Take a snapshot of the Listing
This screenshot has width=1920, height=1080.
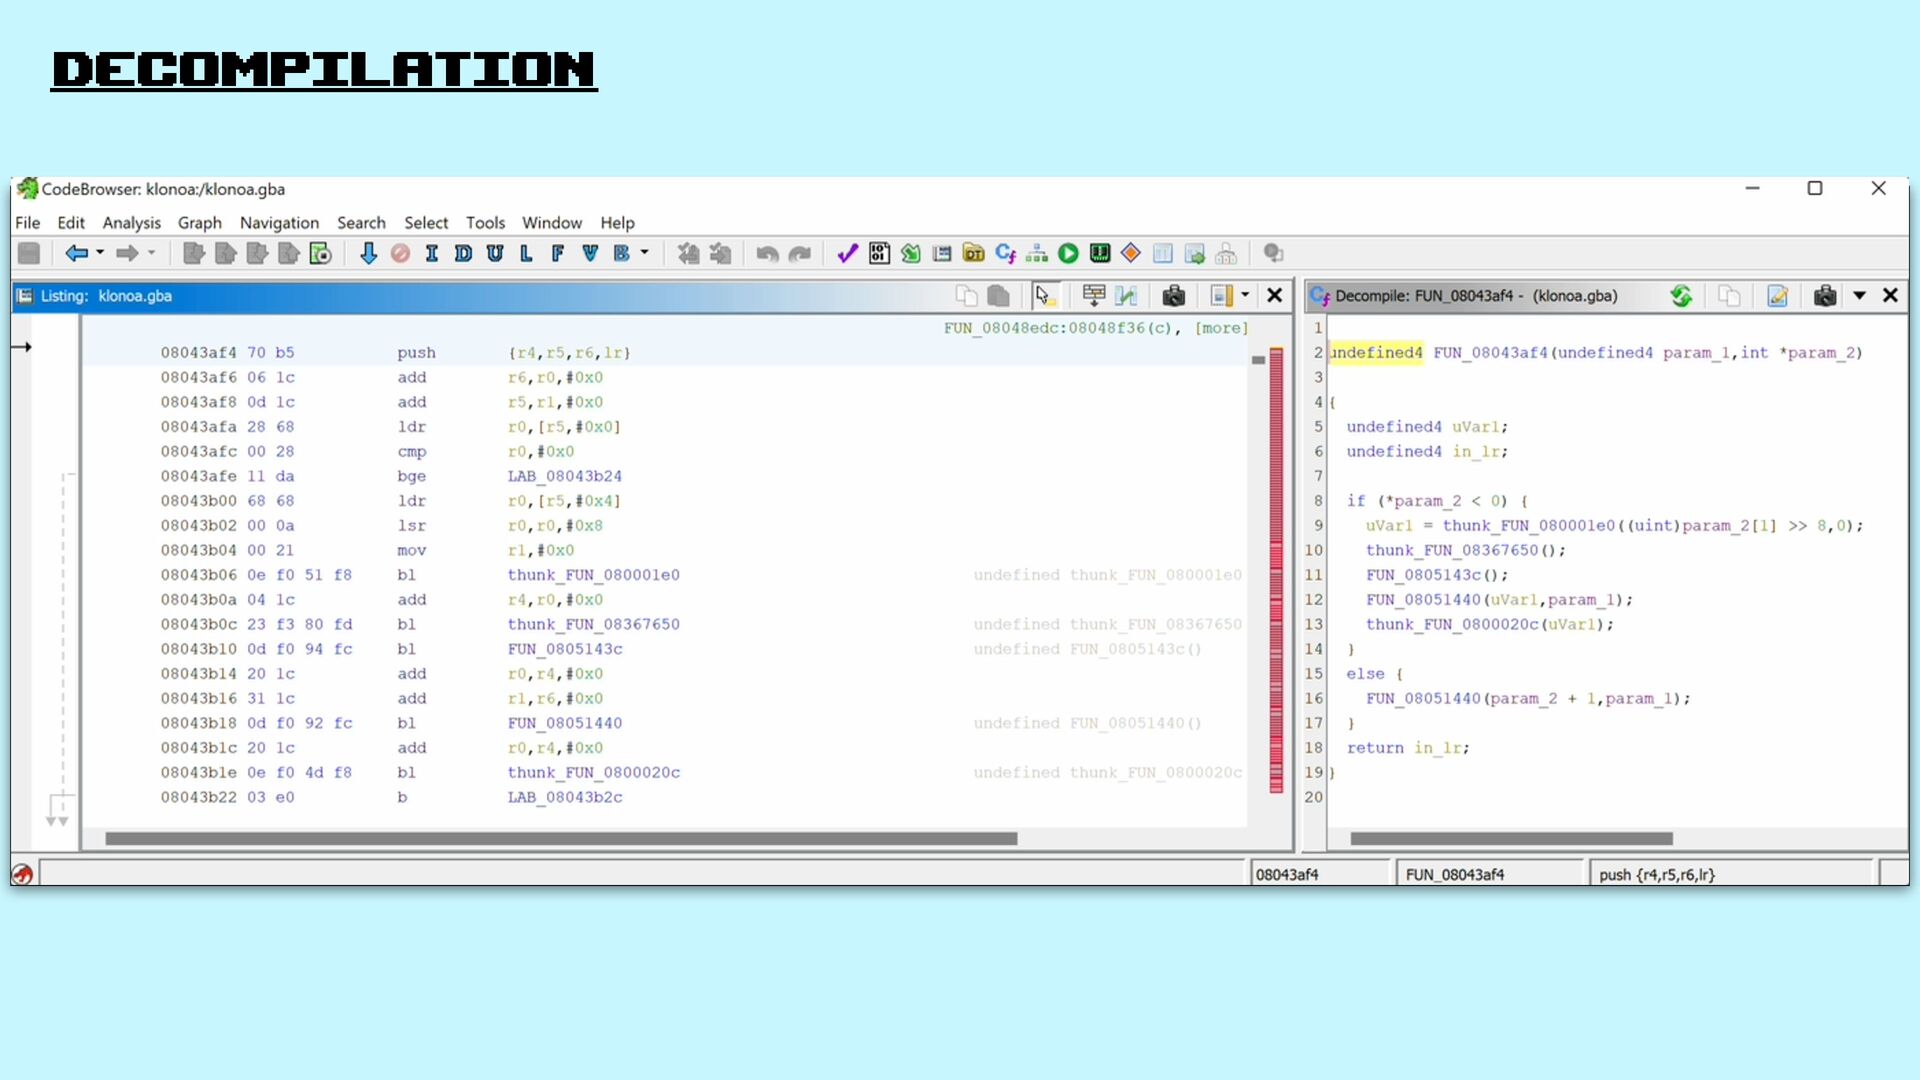(1174, 296)
